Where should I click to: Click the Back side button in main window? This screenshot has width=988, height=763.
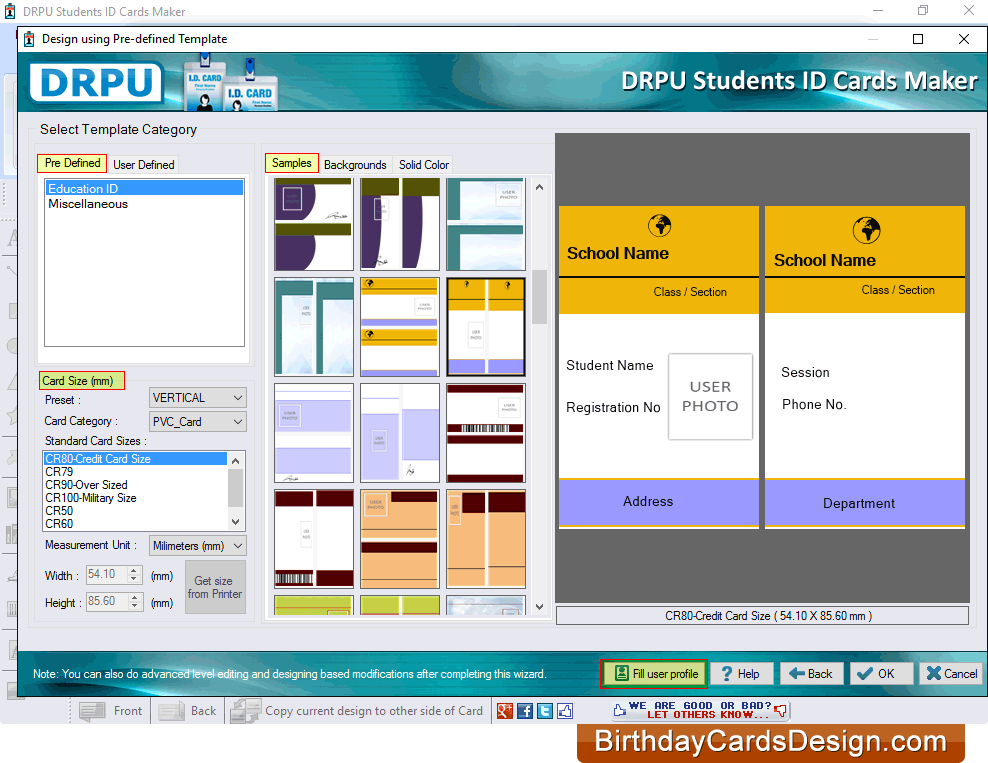click(187, 711)
